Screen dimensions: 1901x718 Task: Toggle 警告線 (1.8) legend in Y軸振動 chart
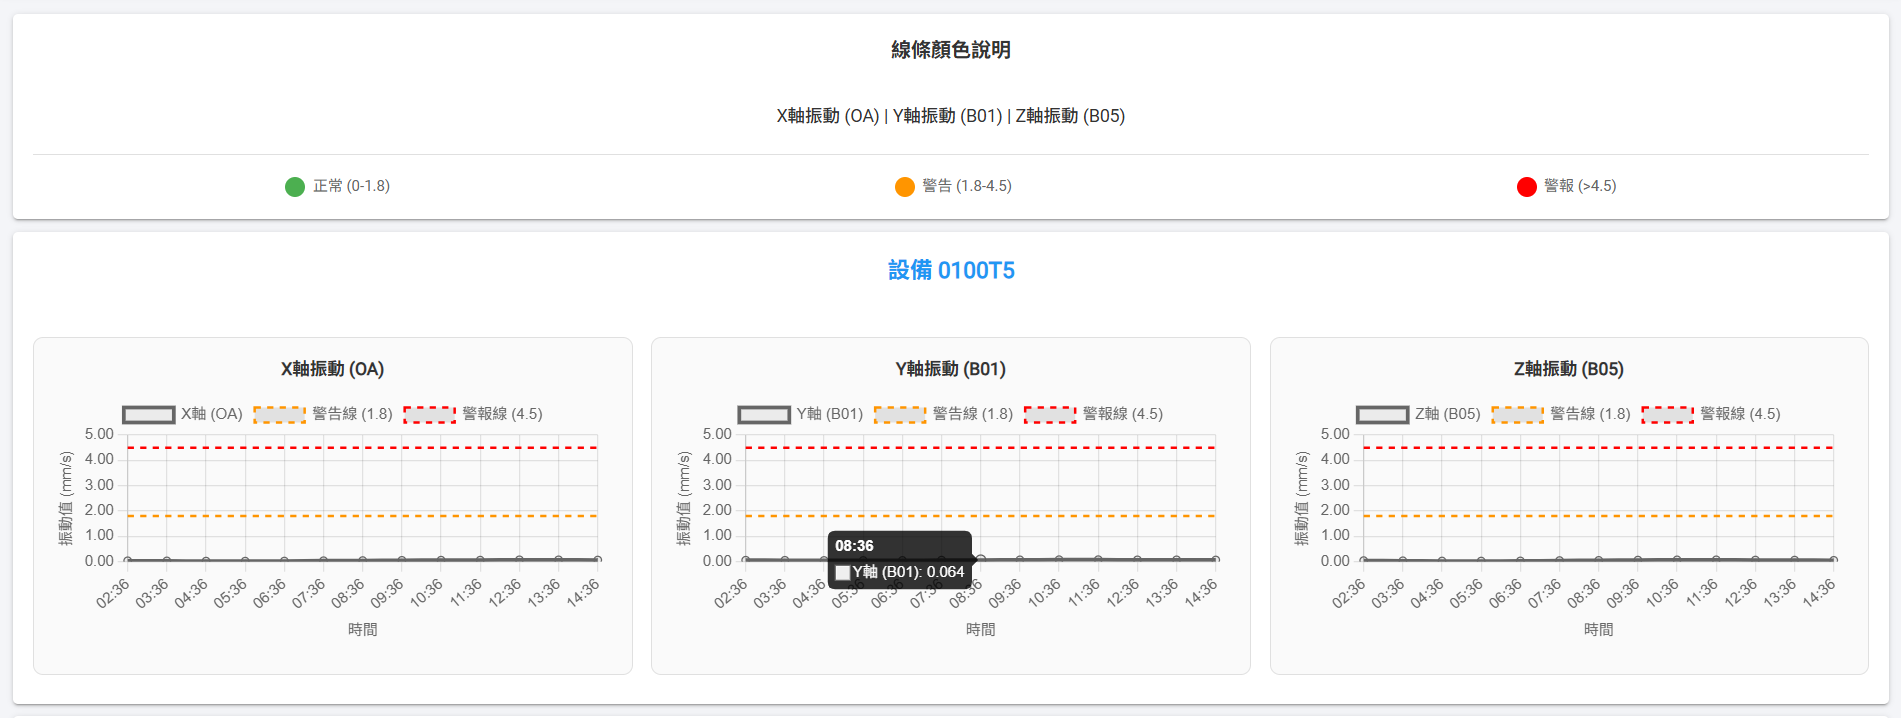pyautogui.click(x=943, y=414)
